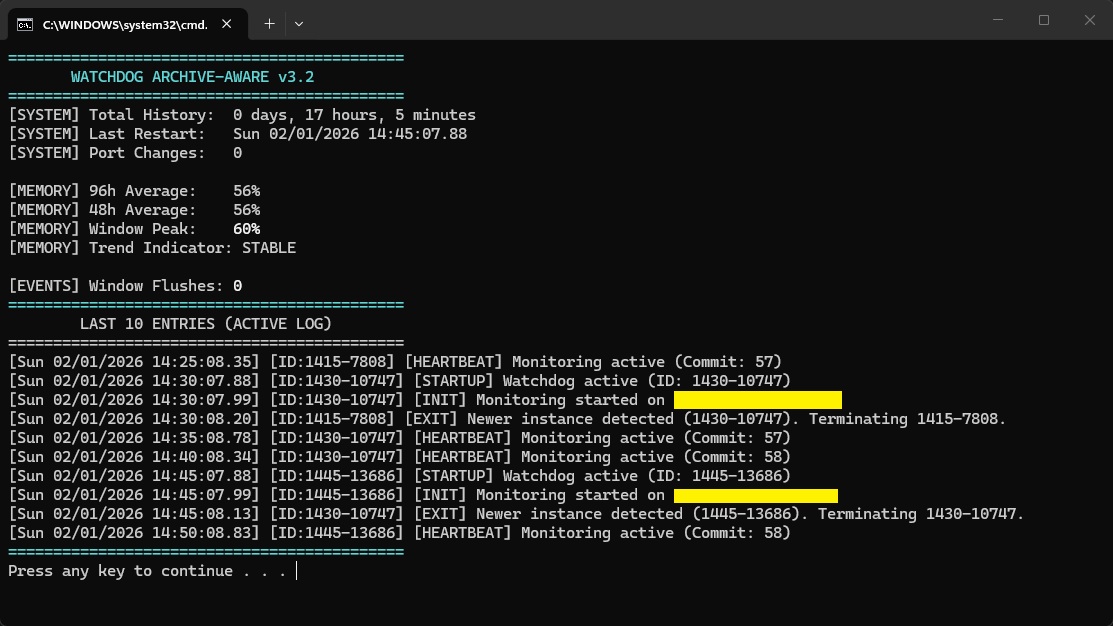
Task: Click the 14:30:08.20 EXIT log entry
Action: pos(508,419)
